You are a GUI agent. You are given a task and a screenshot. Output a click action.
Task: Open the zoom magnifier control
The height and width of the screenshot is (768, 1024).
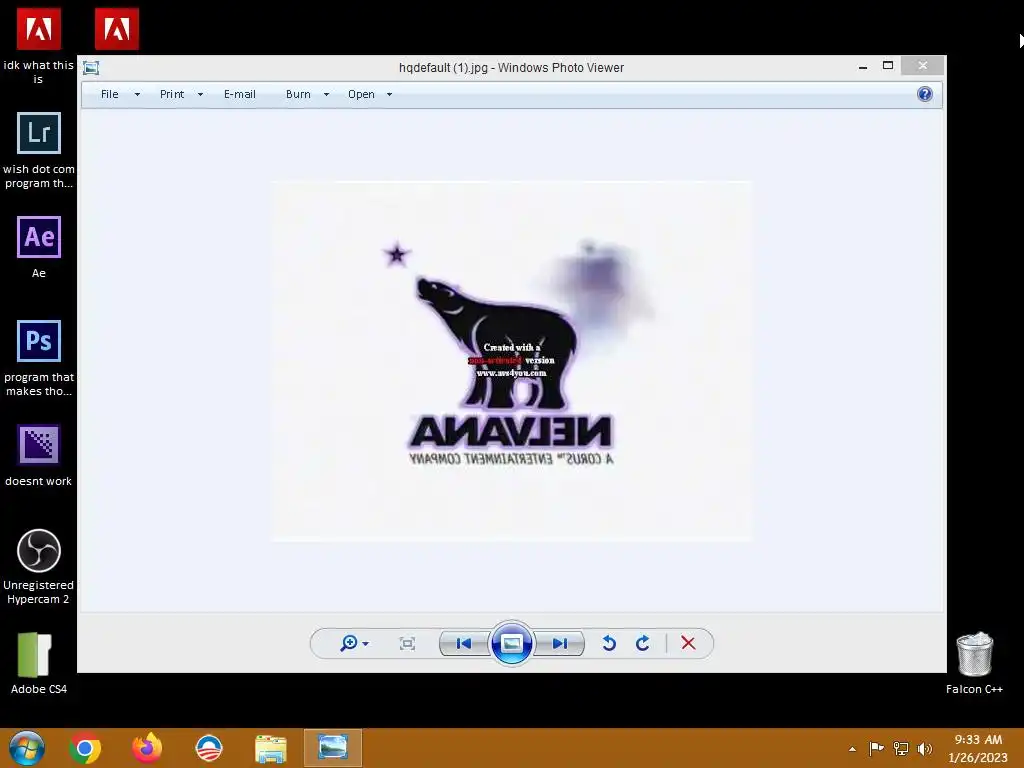(349, 643)
